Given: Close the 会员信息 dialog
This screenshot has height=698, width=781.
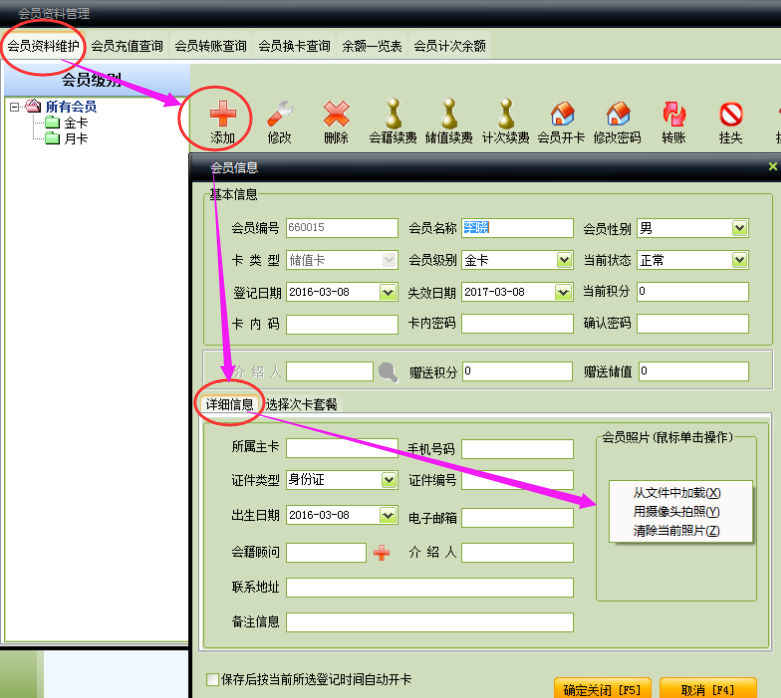Looking at the screenshot, I should pos(773,166).
